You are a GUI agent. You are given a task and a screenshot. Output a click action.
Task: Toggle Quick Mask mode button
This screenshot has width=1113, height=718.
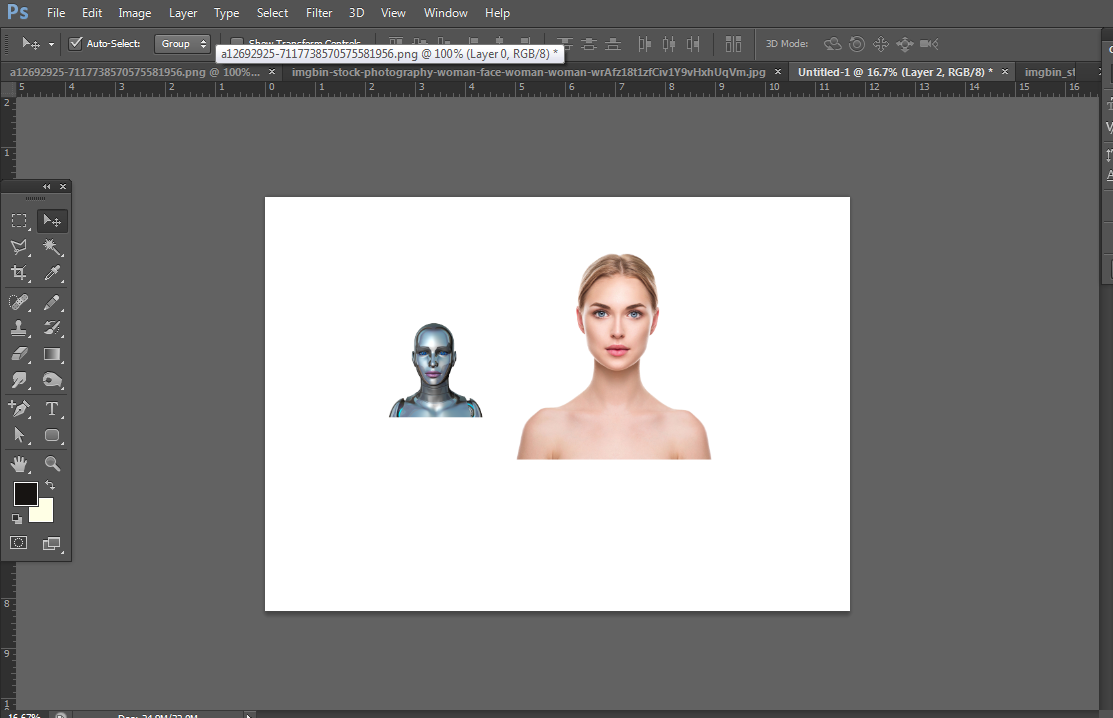click(x=19, y=543)
